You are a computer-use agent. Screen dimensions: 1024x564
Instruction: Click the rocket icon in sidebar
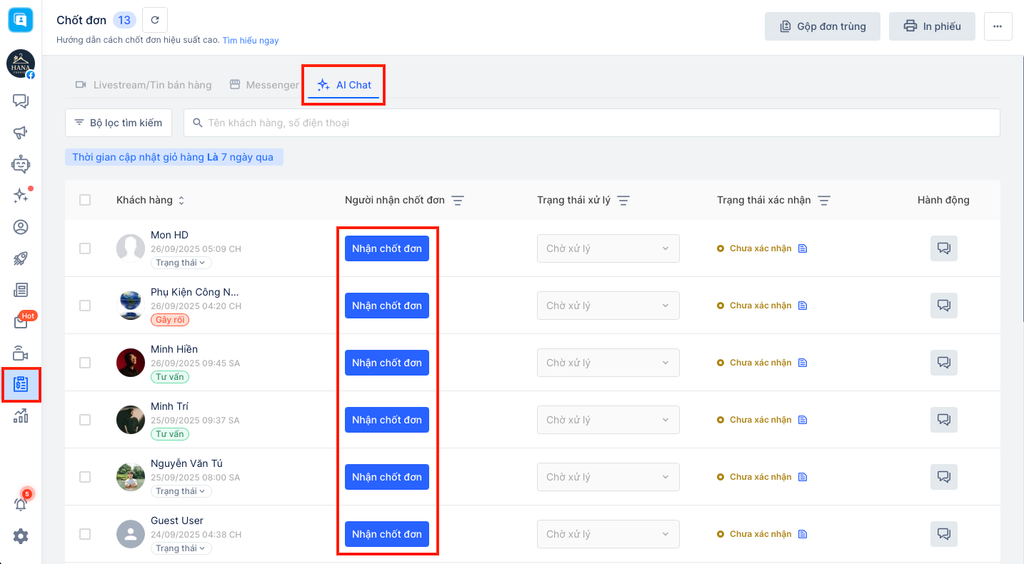click(20, 259)
